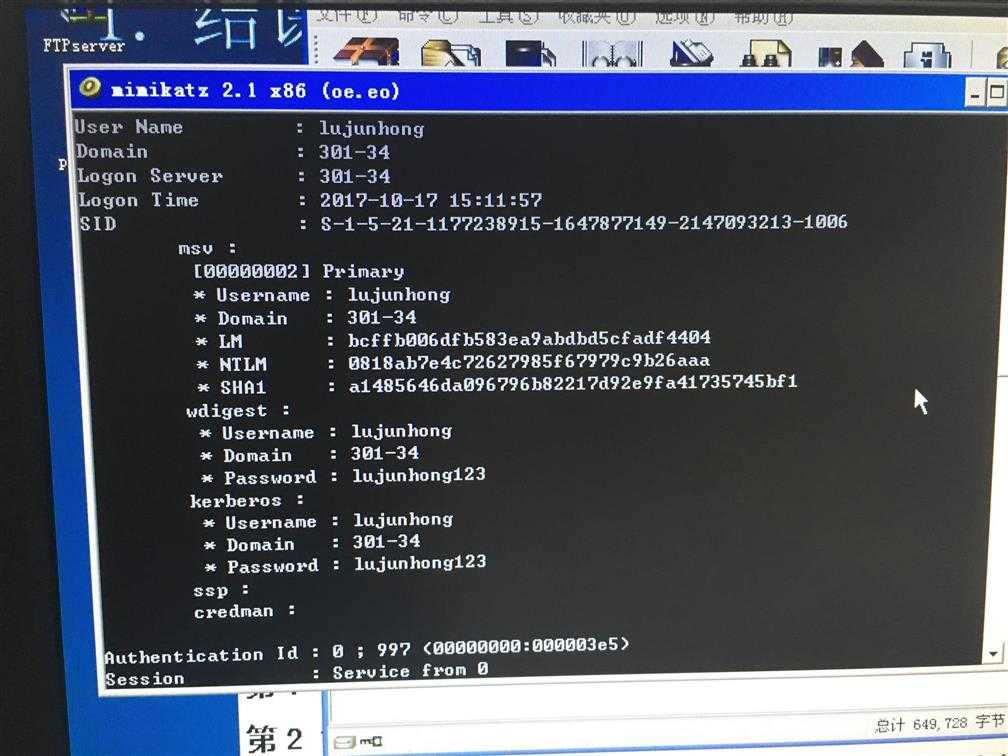Click the NTLM hash 0818ab7e4c72627985
This screenshot has width=1008, height=756.
[529, 361]
